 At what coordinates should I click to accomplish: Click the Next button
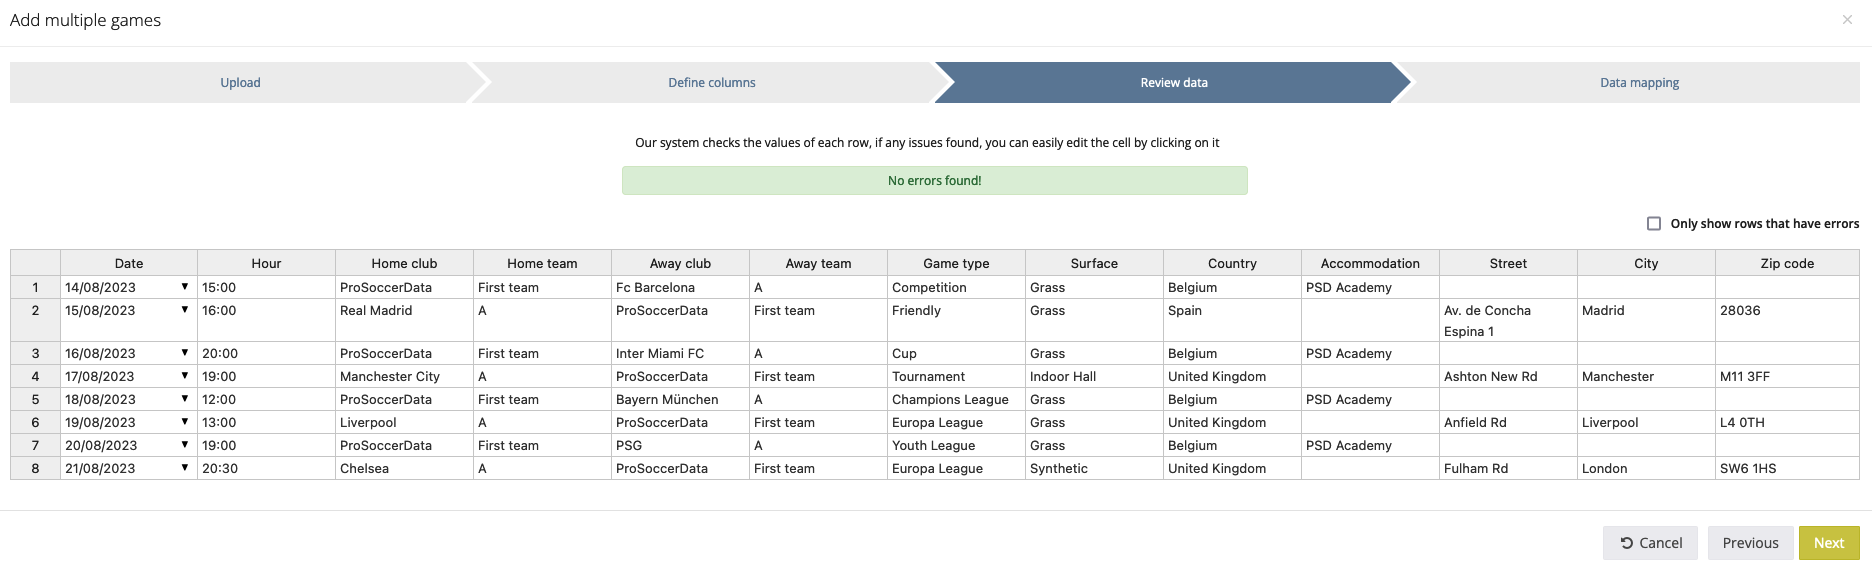click(x=1829, y=543)
